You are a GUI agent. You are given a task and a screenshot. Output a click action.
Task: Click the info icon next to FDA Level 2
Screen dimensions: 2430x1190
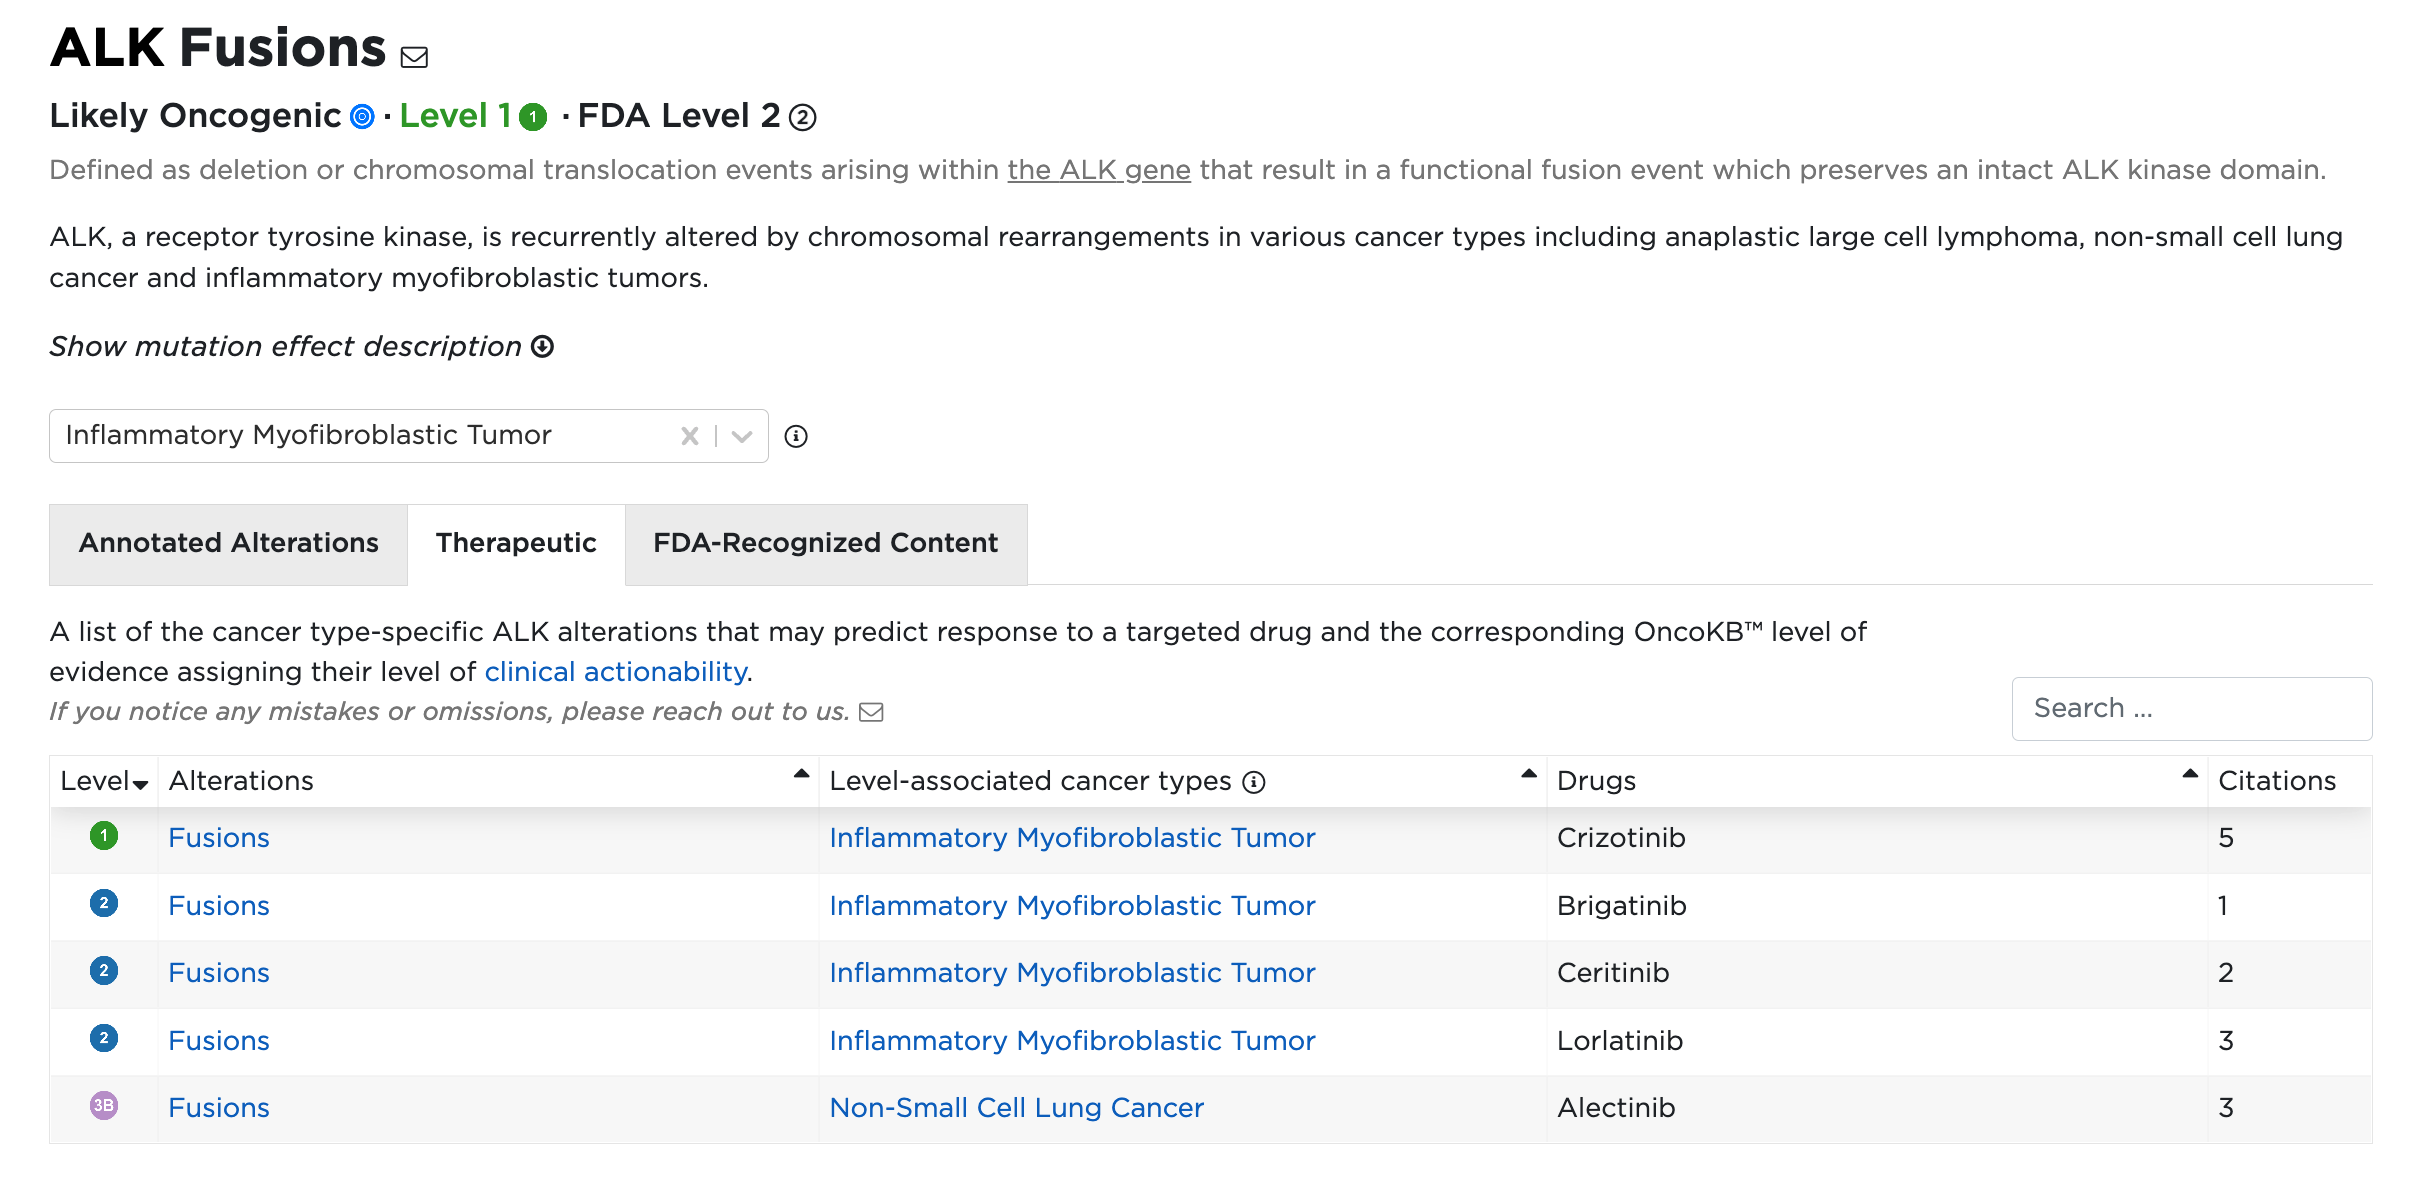[801, 118]
